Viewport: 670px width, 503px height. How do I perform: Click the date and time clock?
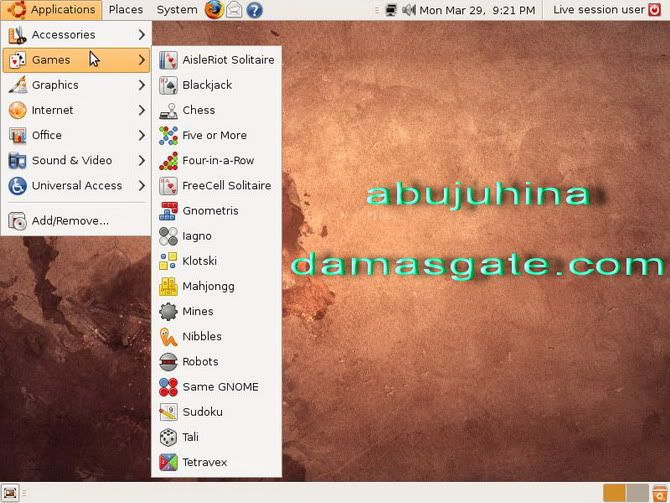(477, 10)
